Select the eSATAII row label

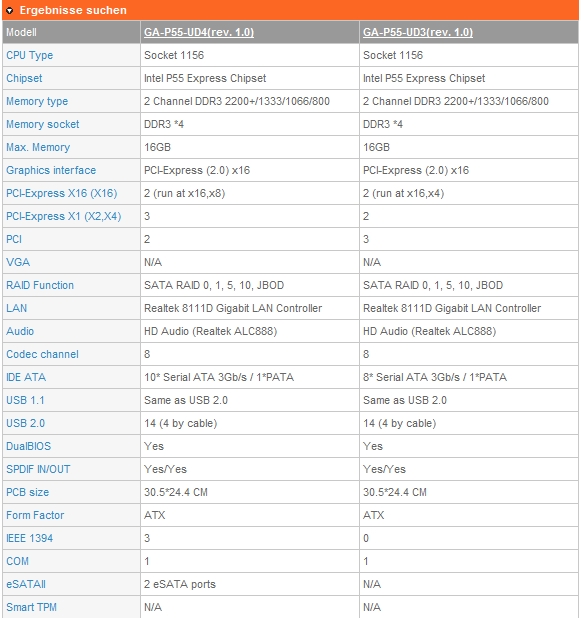pyautogui.click(x=26, y=584)
